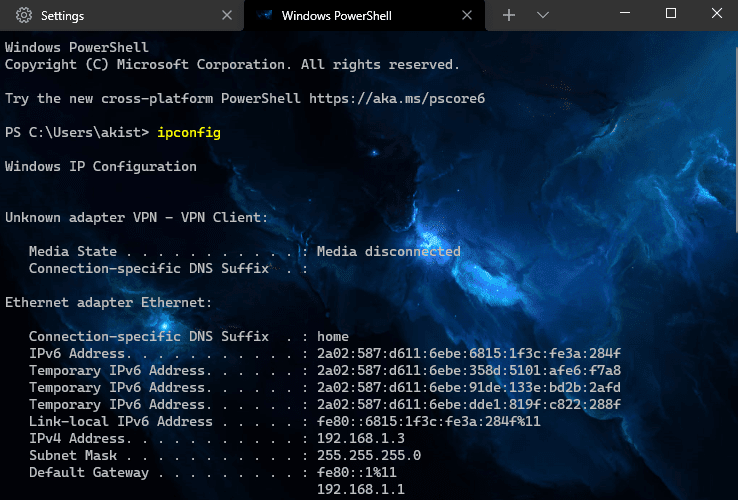
Task: Click the temporary IPv6 address ending 2afd
Action: 469,387
